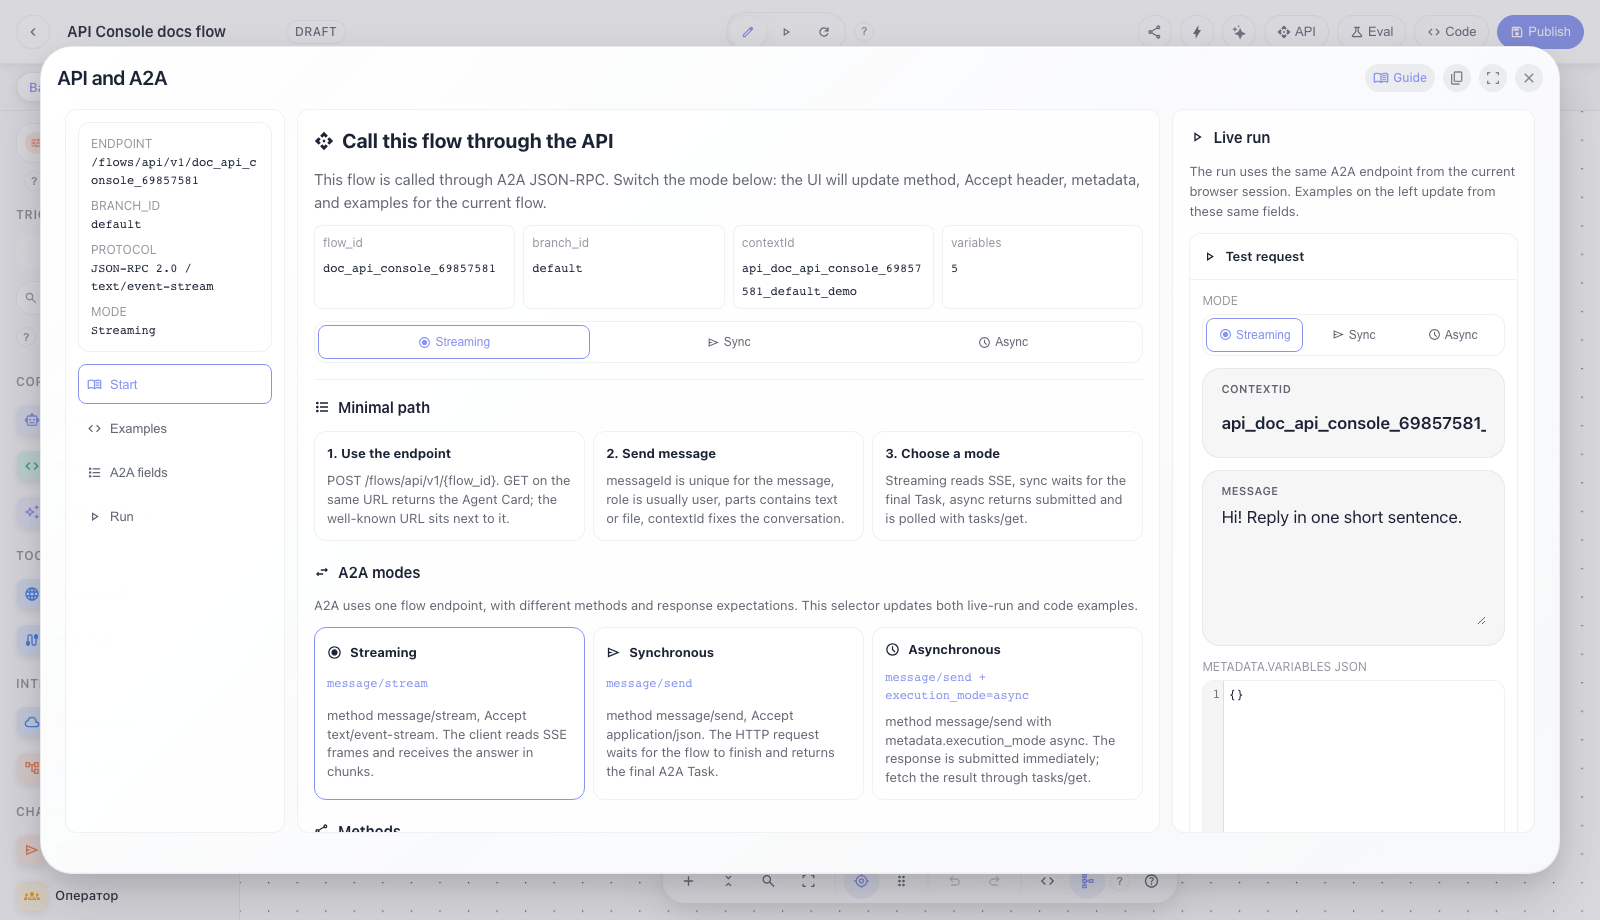Click the execution_mode=async label
1600x920 pixels.
(x=956, y=696)
